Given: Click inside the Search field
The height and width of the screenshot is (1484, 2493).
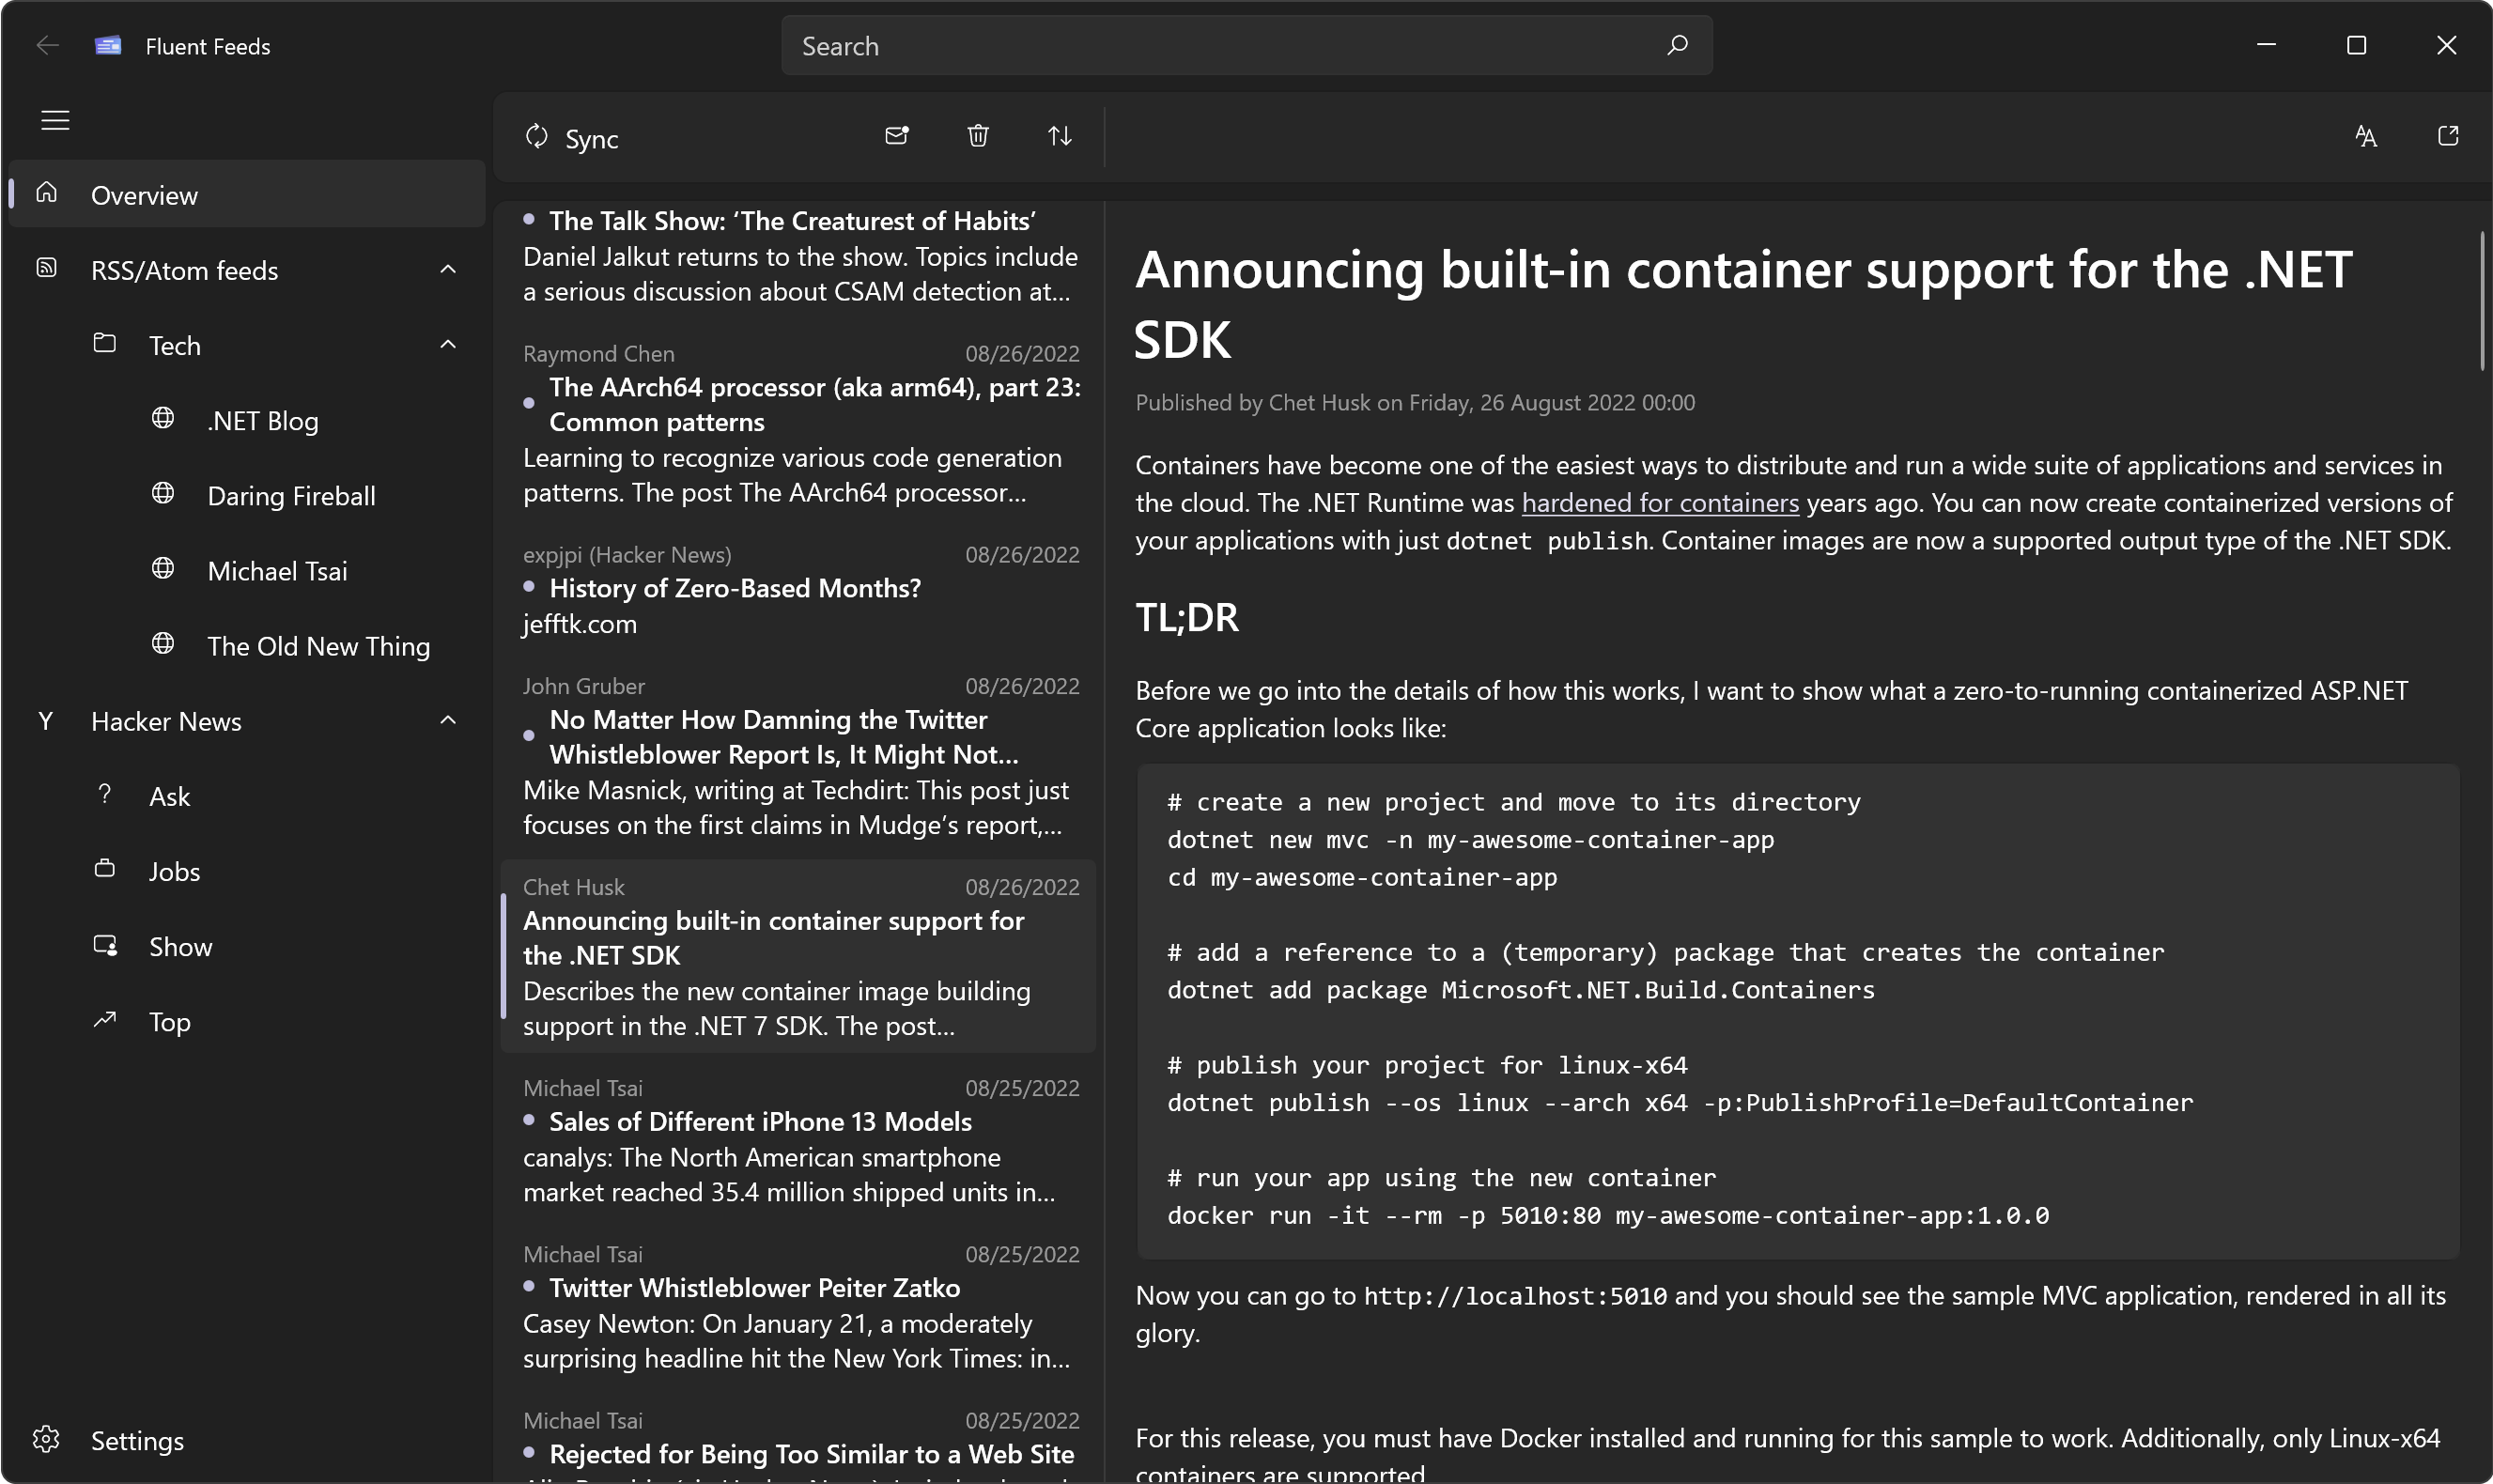Looking at the screenshot, I should pyautogui.click(x=1200, y=45).
